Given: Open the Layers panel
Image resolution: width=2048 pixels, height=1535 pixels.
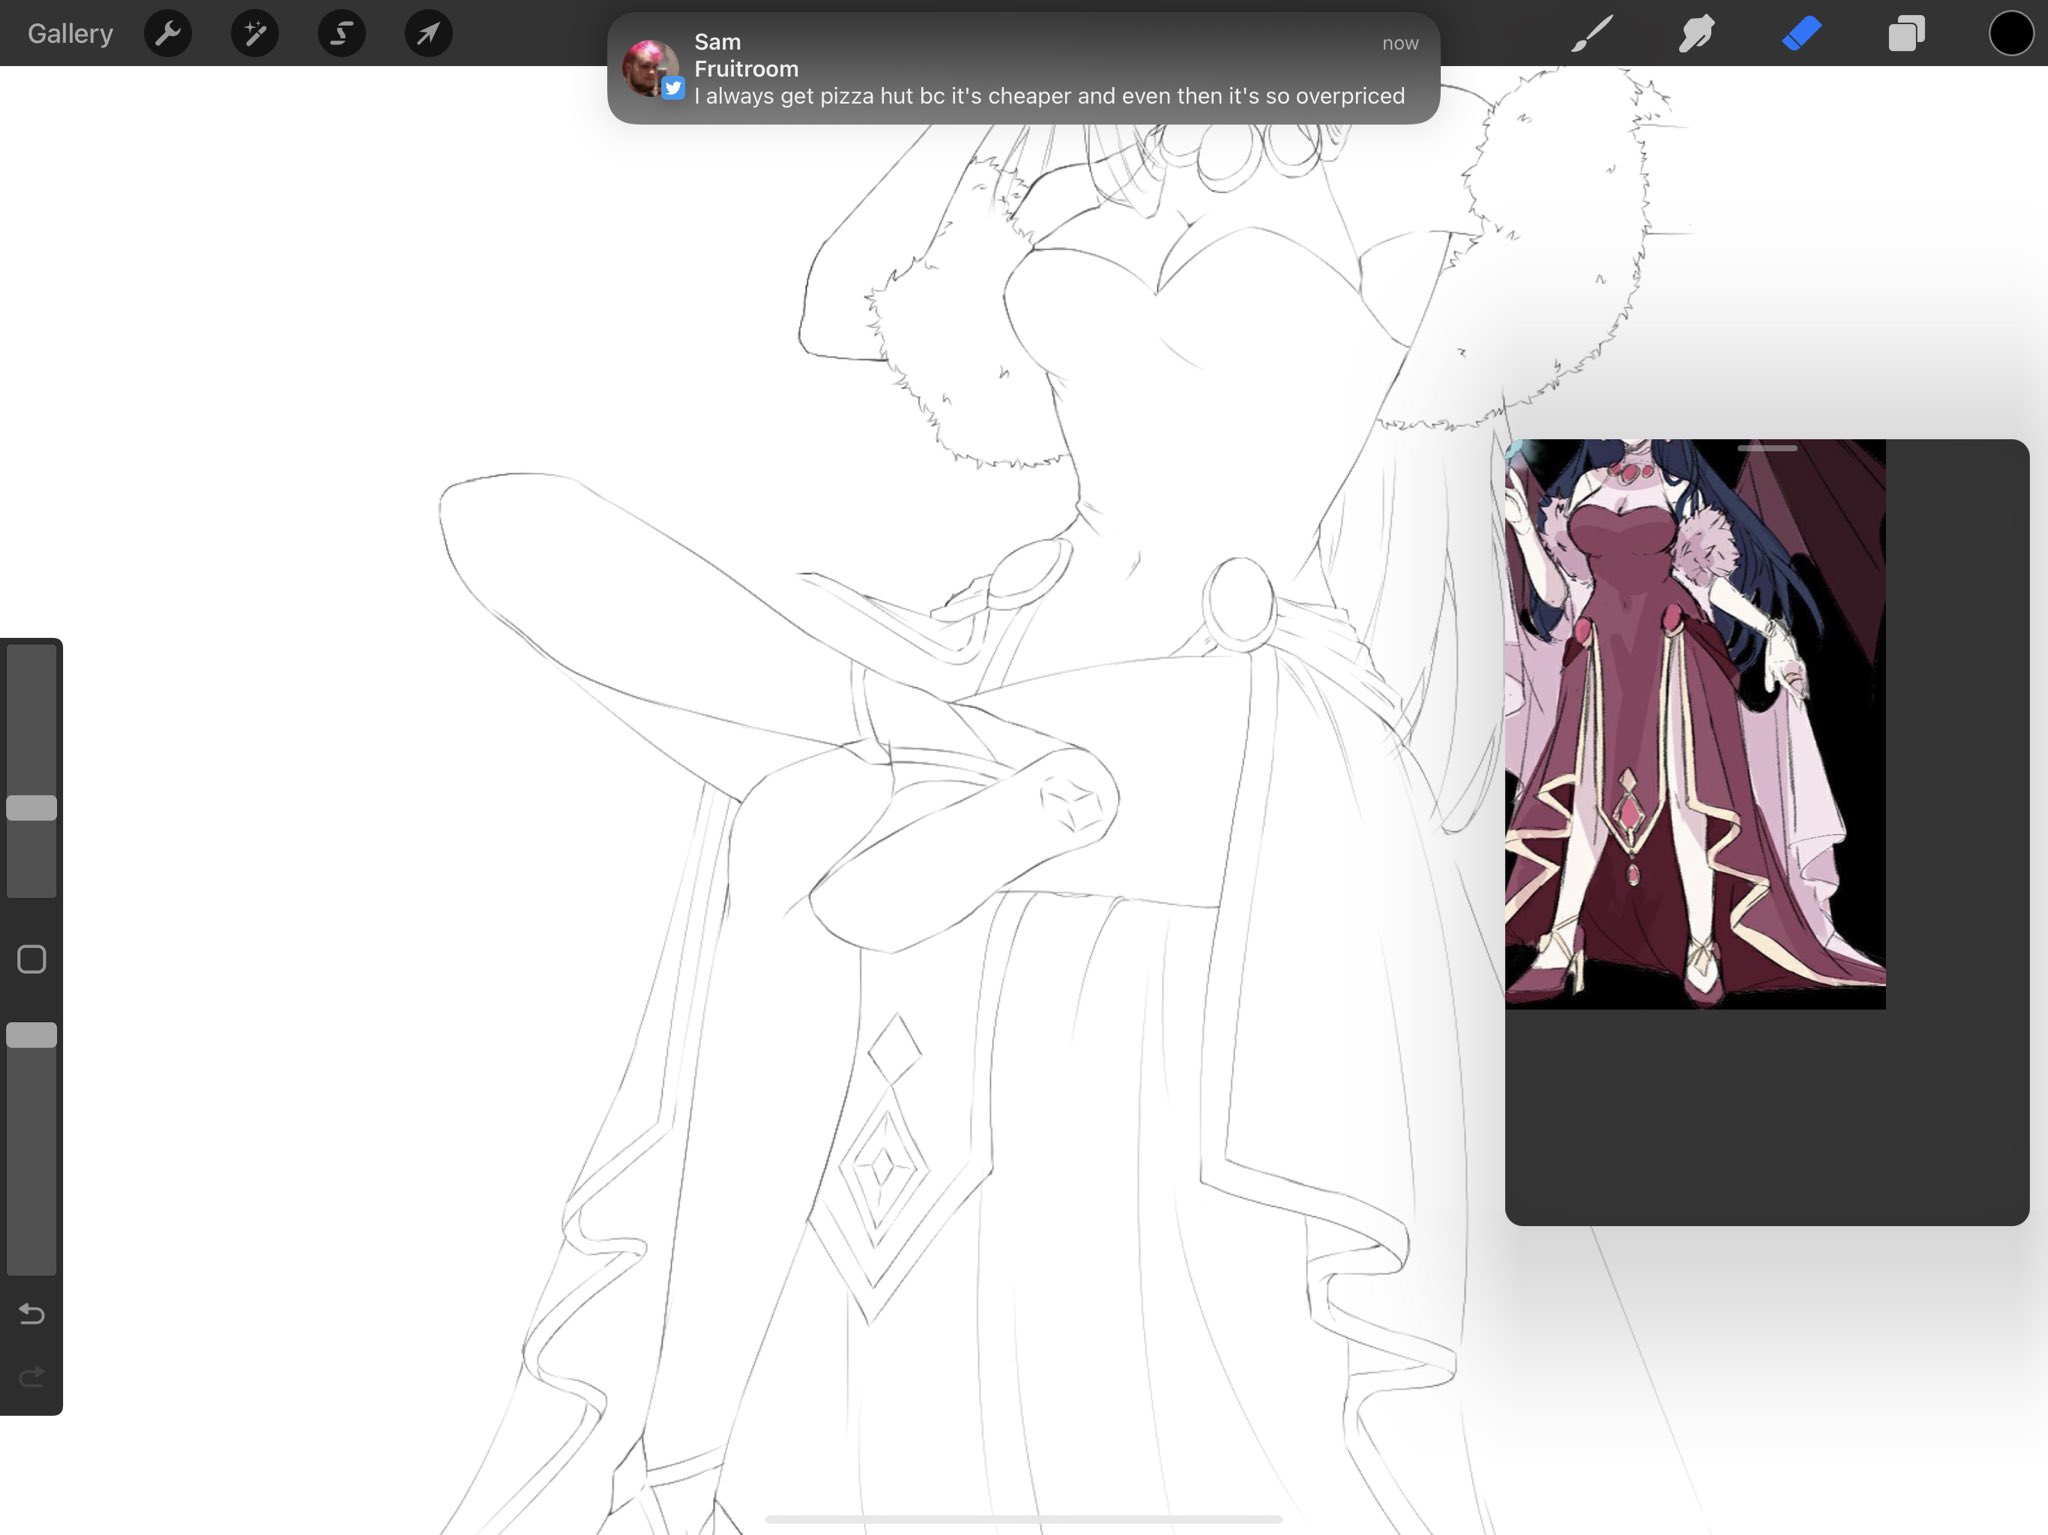Looking at the screenshot, I should 1906,34.
